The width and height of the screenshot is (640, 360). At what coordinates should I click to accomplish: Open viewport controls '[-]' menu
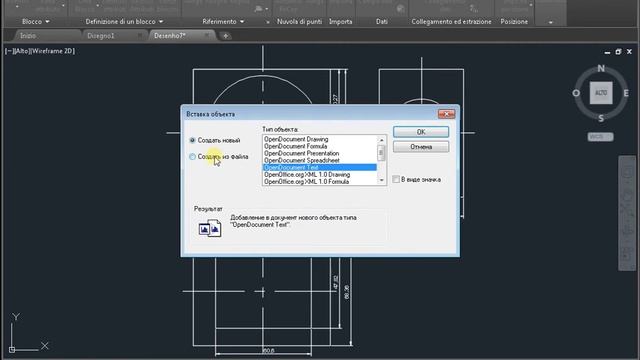click(9, 51)
